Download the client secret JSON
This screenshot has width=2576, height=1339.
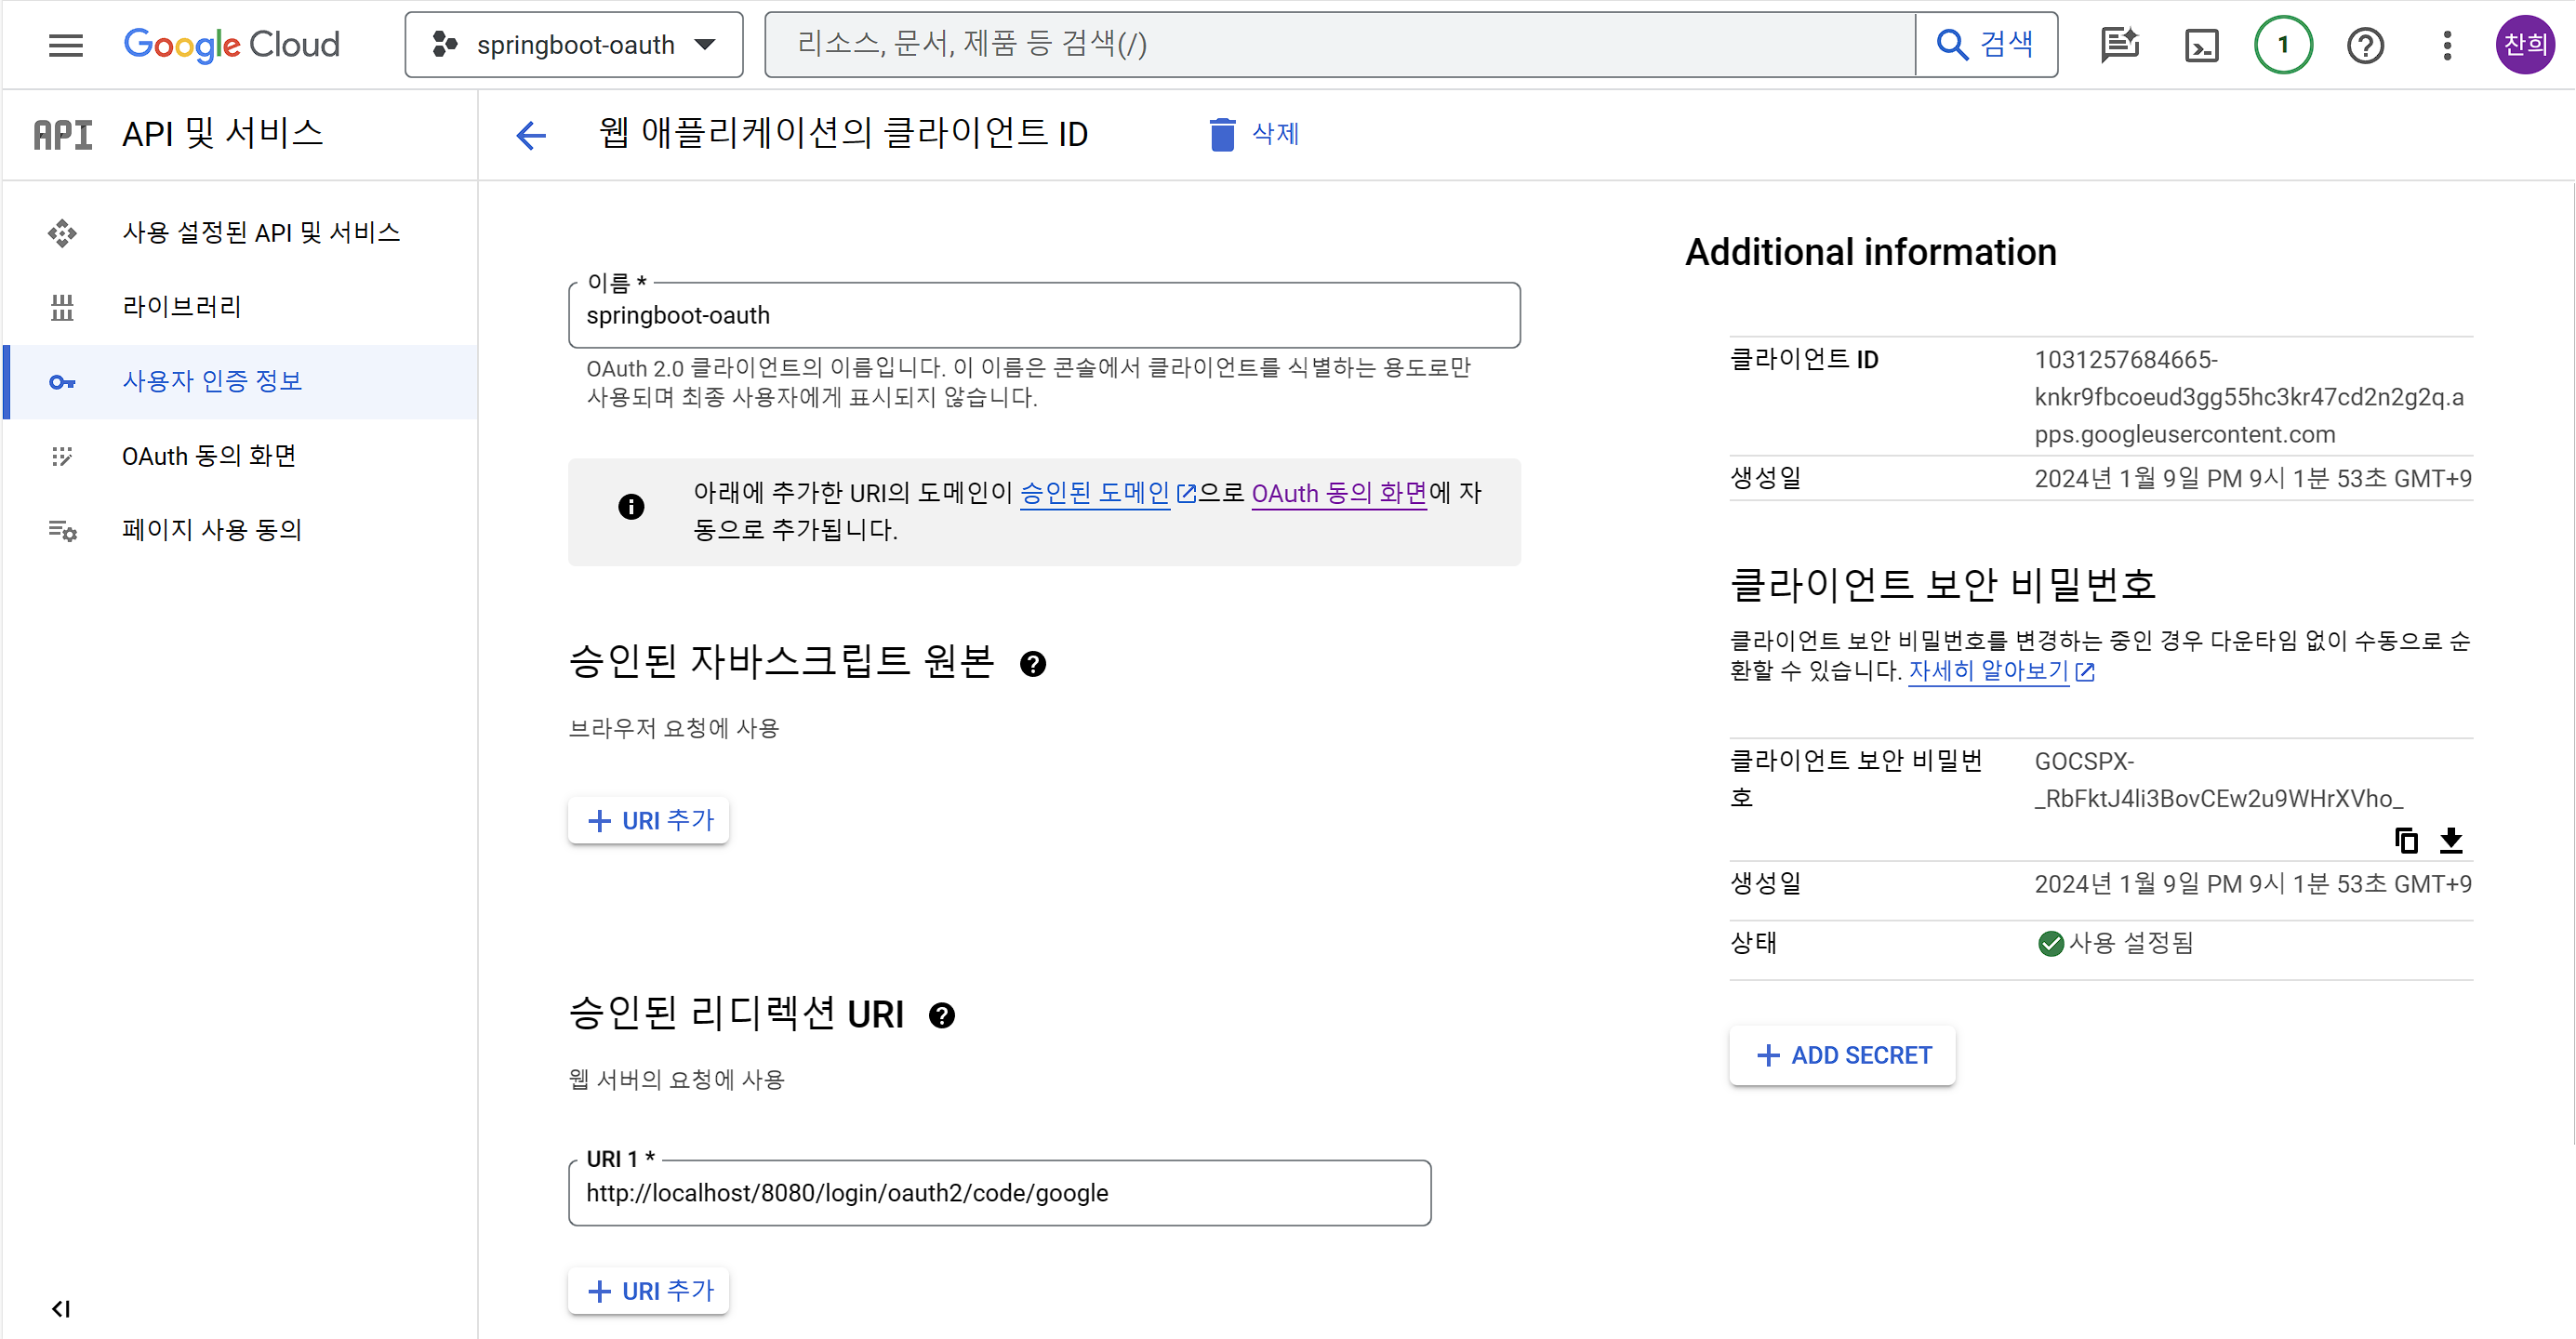(x=2451, y=841)
